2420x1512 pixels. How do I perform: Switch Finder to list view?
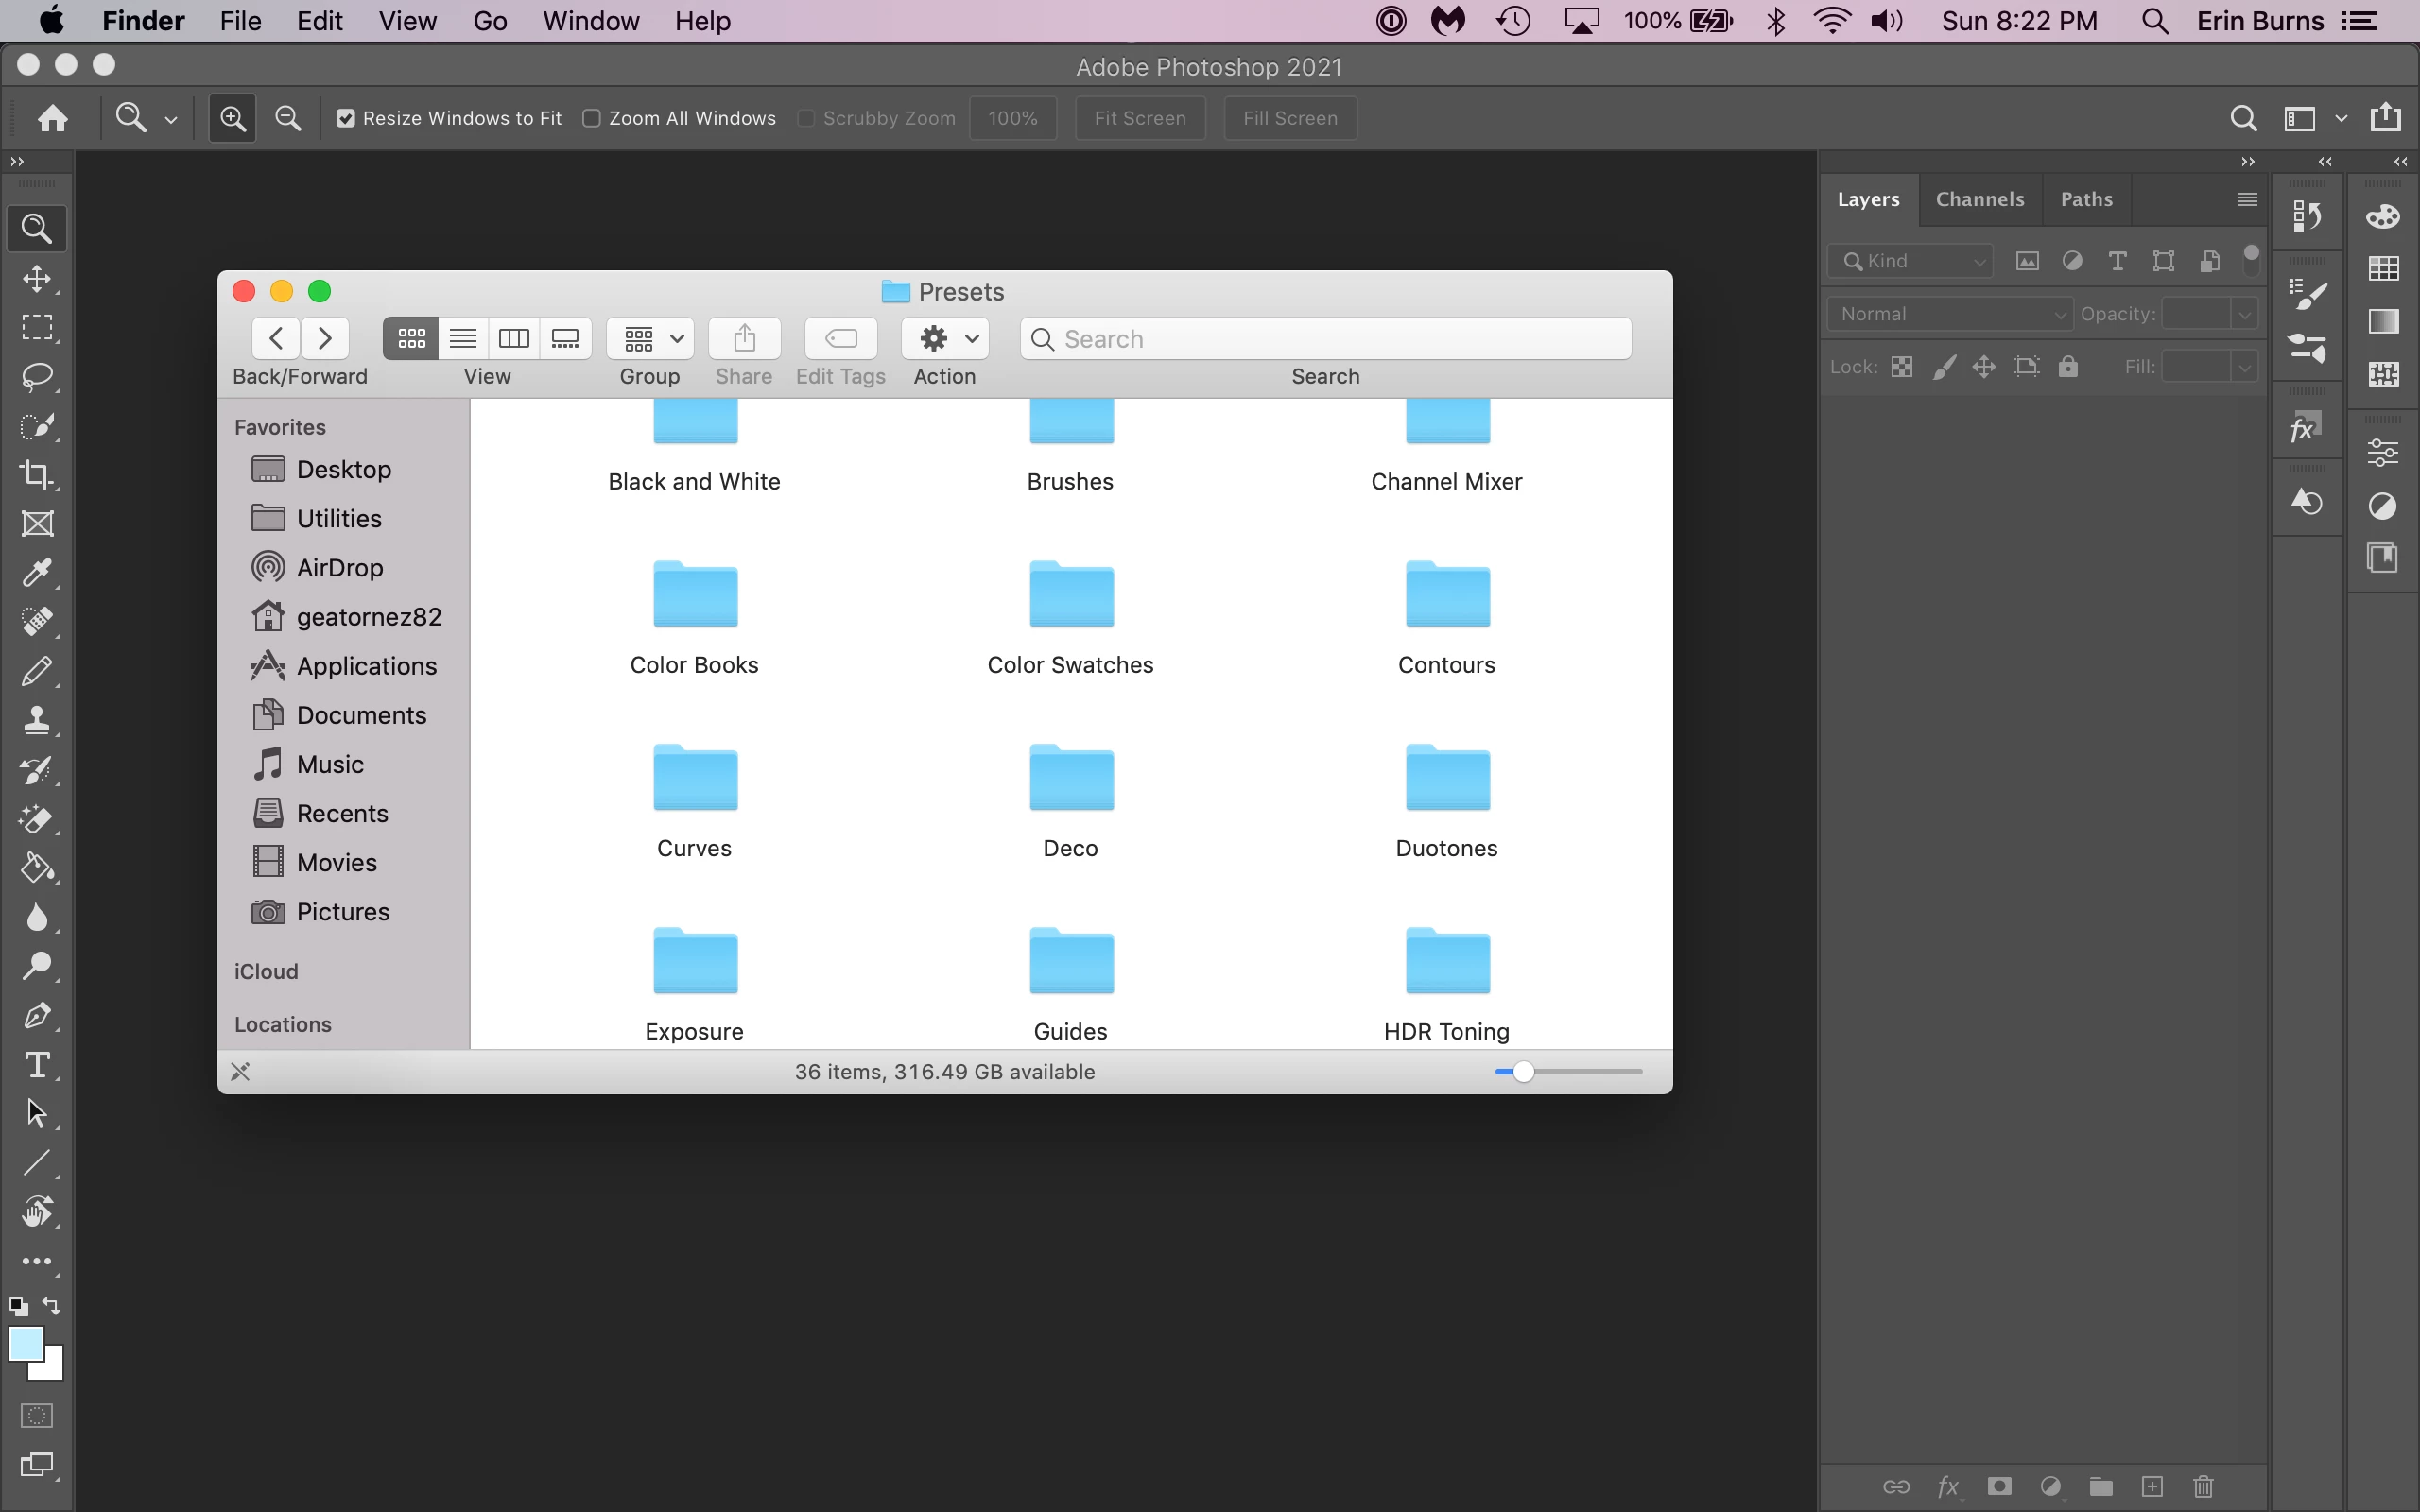[462, 338]
